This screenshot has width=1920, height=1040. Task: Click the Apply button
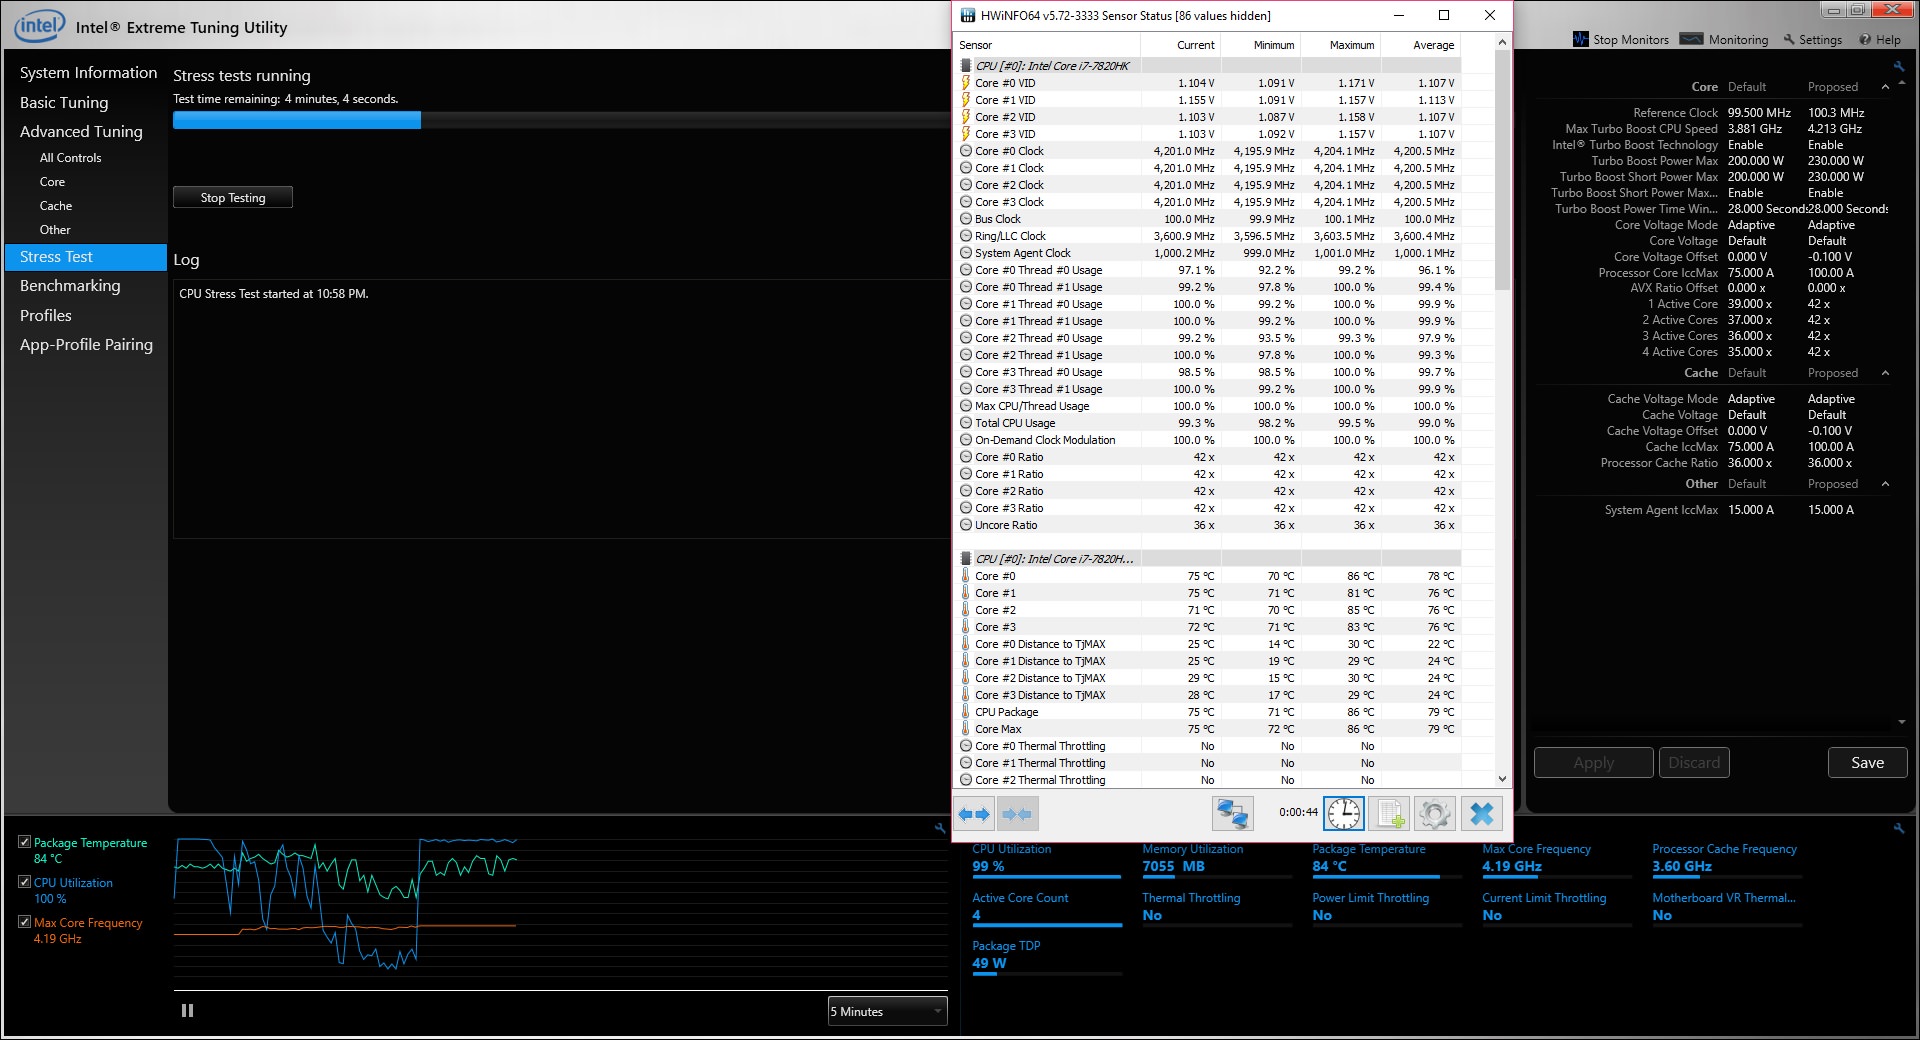[1593, 762]
